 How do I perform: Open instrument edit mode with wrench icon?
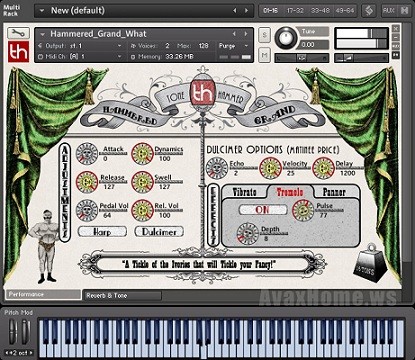click(x=18, y=33)
